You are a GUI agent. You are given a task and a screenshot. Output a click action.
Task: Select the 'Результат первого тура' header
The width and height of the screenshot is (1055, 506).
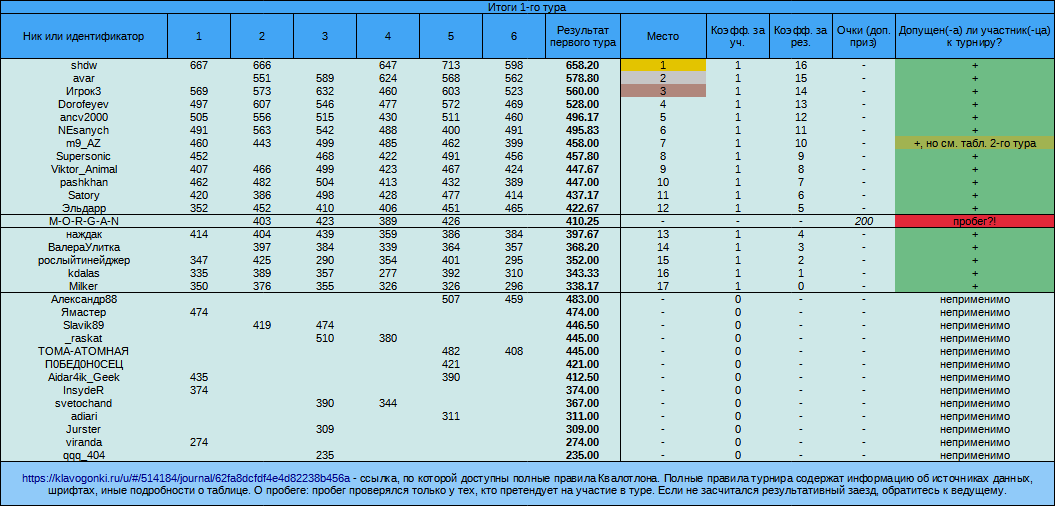click(583, 36)
